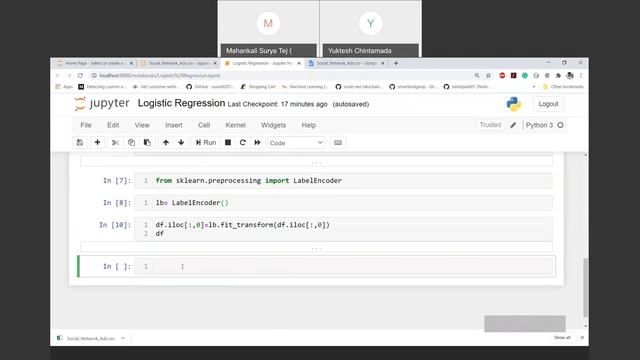Image resolution: width=640 pixels, height=360 pixels.
Task: Reload the page with browser refresh icon
Action: coord(80,76)
